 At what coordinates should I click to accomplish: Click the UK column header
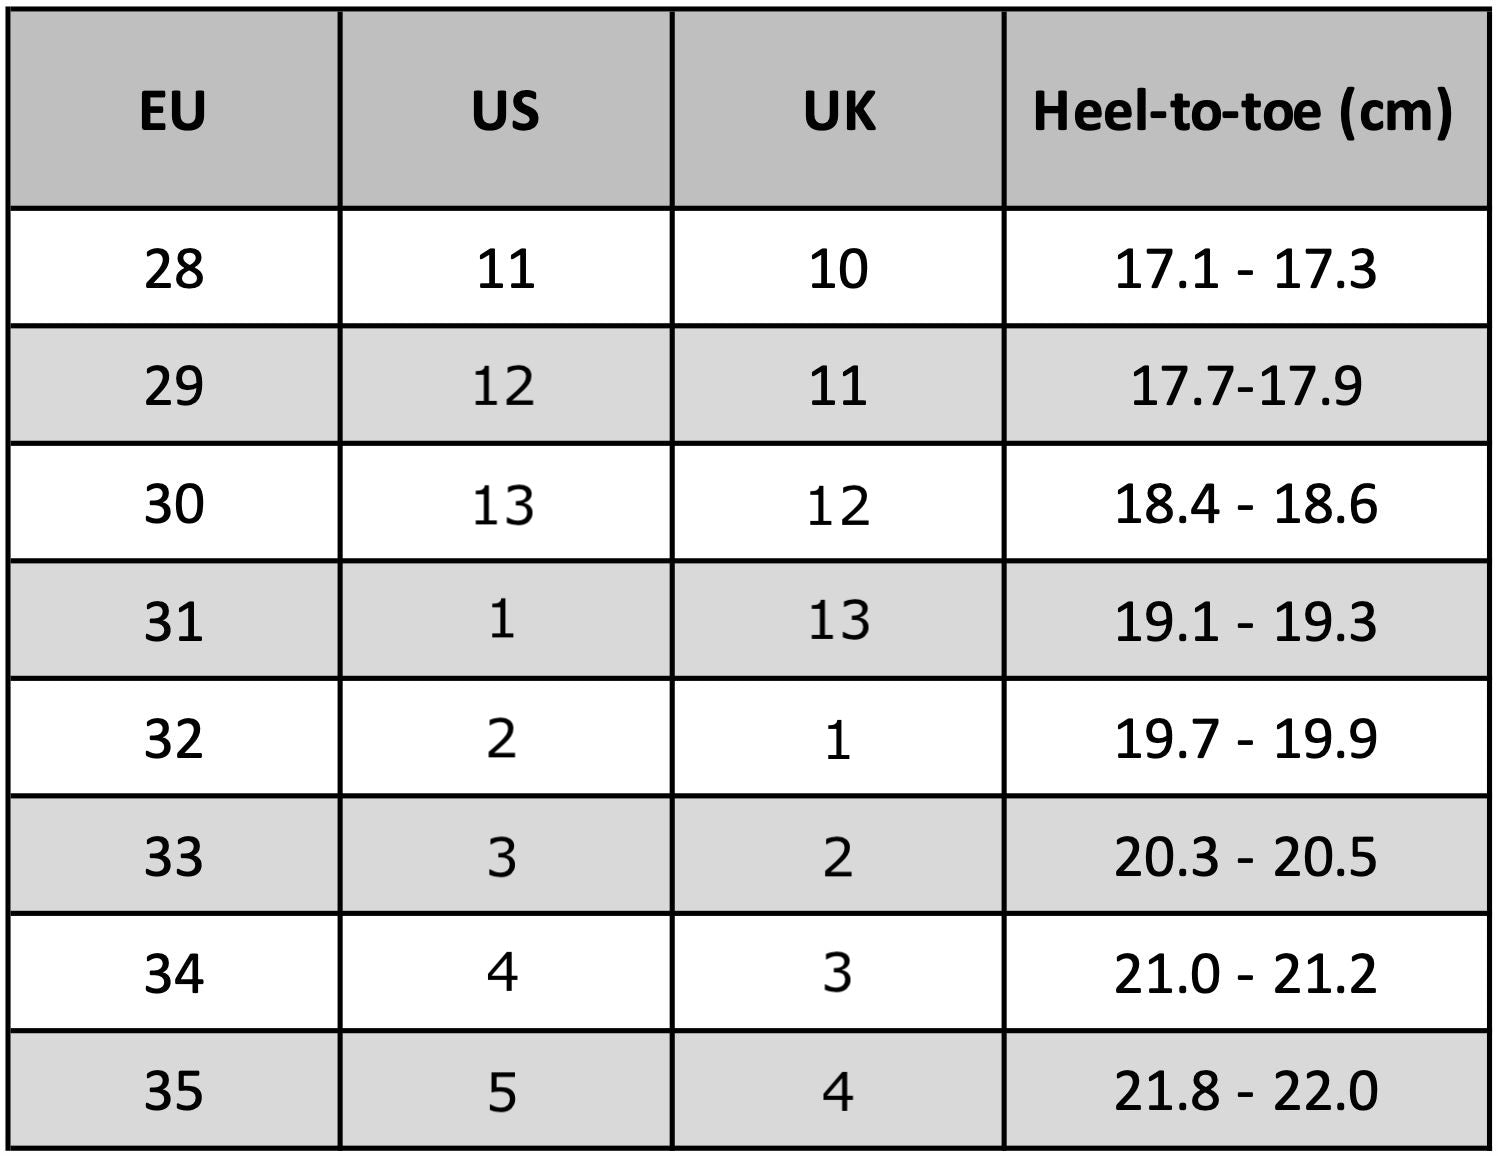[x=839, y=110]
